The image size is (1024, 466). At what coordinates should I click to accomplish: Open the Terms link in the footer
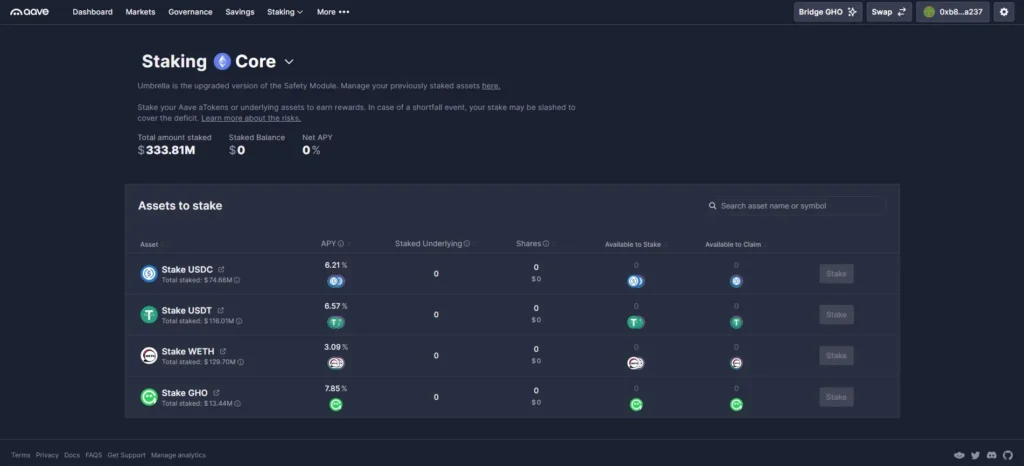point(21,455)
